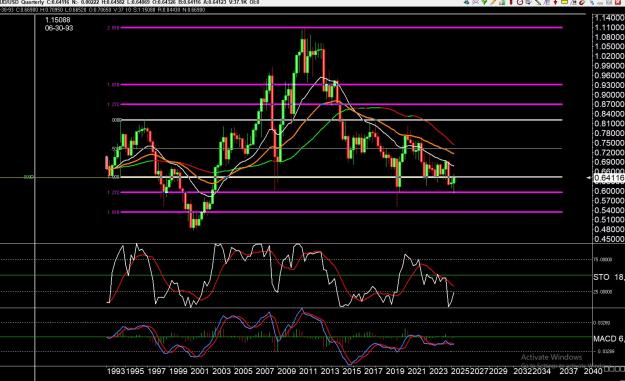This screenshot has height=381, width=625.
Task: Click the yellow rectangle toolbar icon
Action: tap(564, 2)
